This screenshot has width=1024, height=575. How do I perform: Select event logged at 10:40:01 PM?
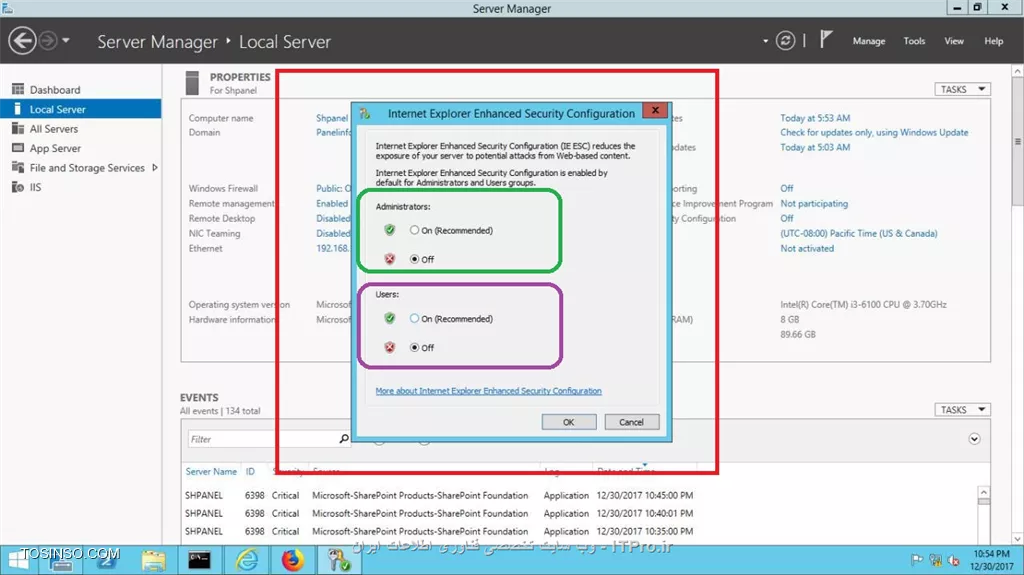[439, 514]
